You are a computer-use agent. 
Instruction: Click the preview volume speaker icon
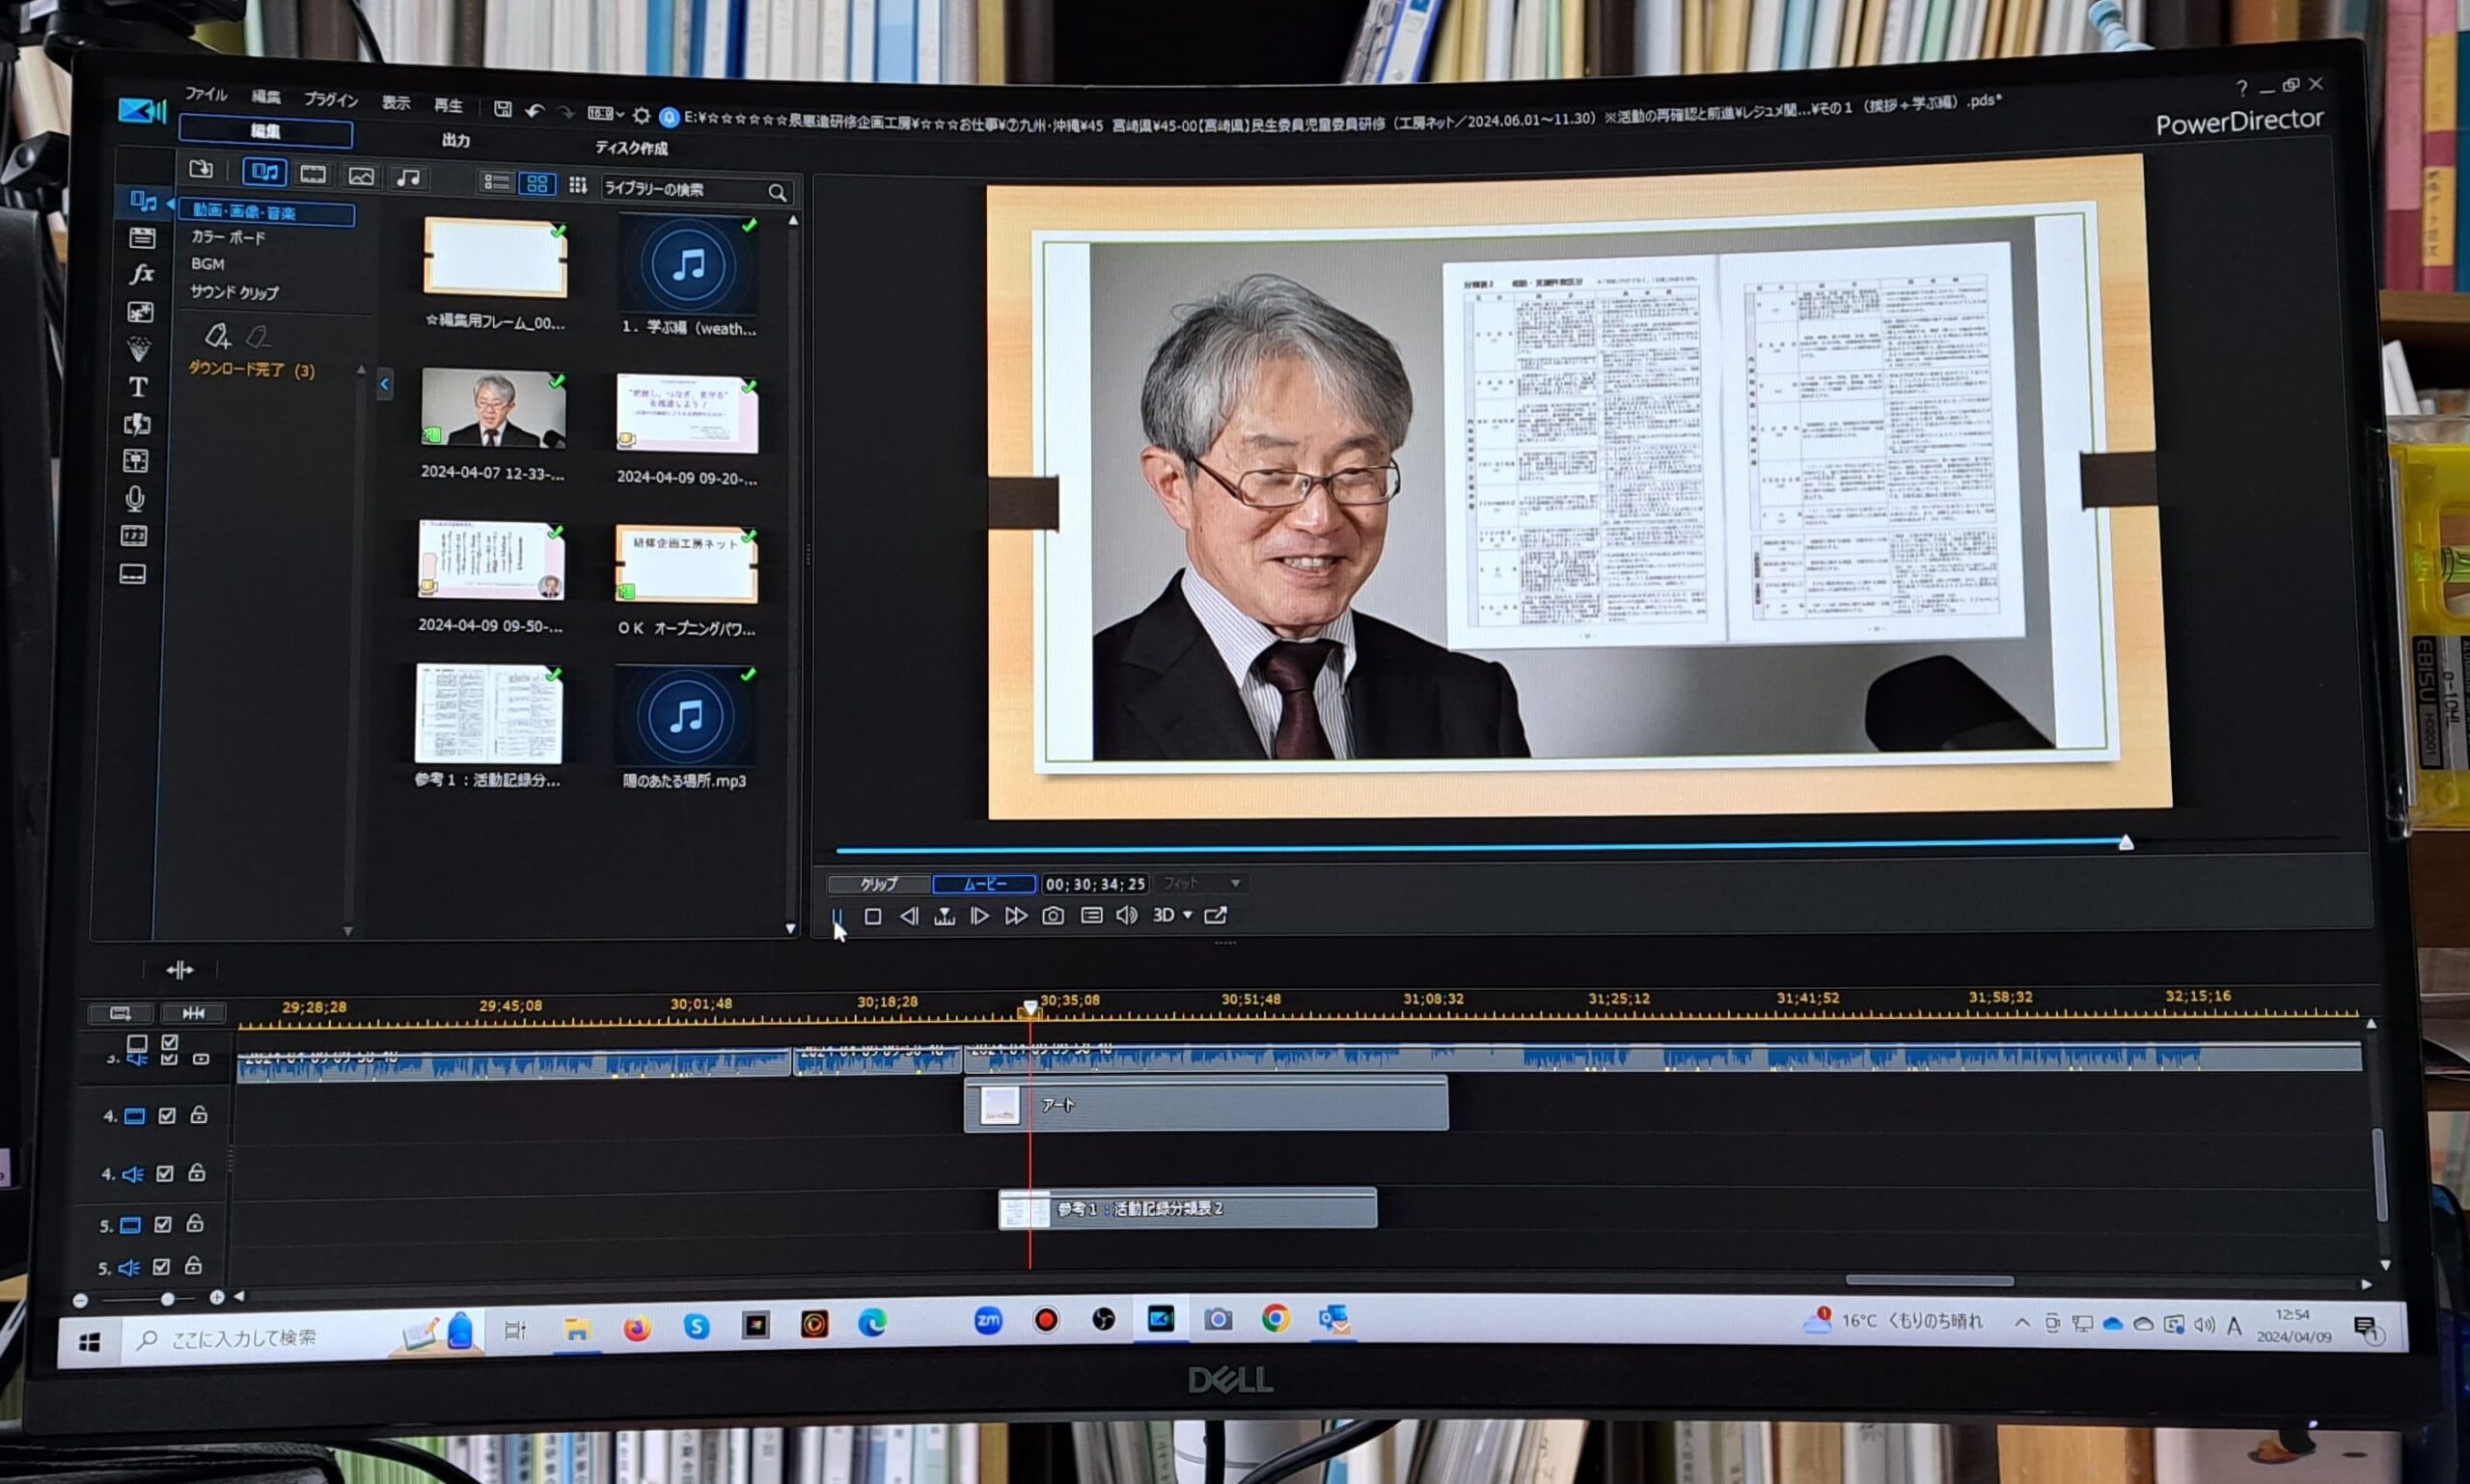(x=1127, y=915)
